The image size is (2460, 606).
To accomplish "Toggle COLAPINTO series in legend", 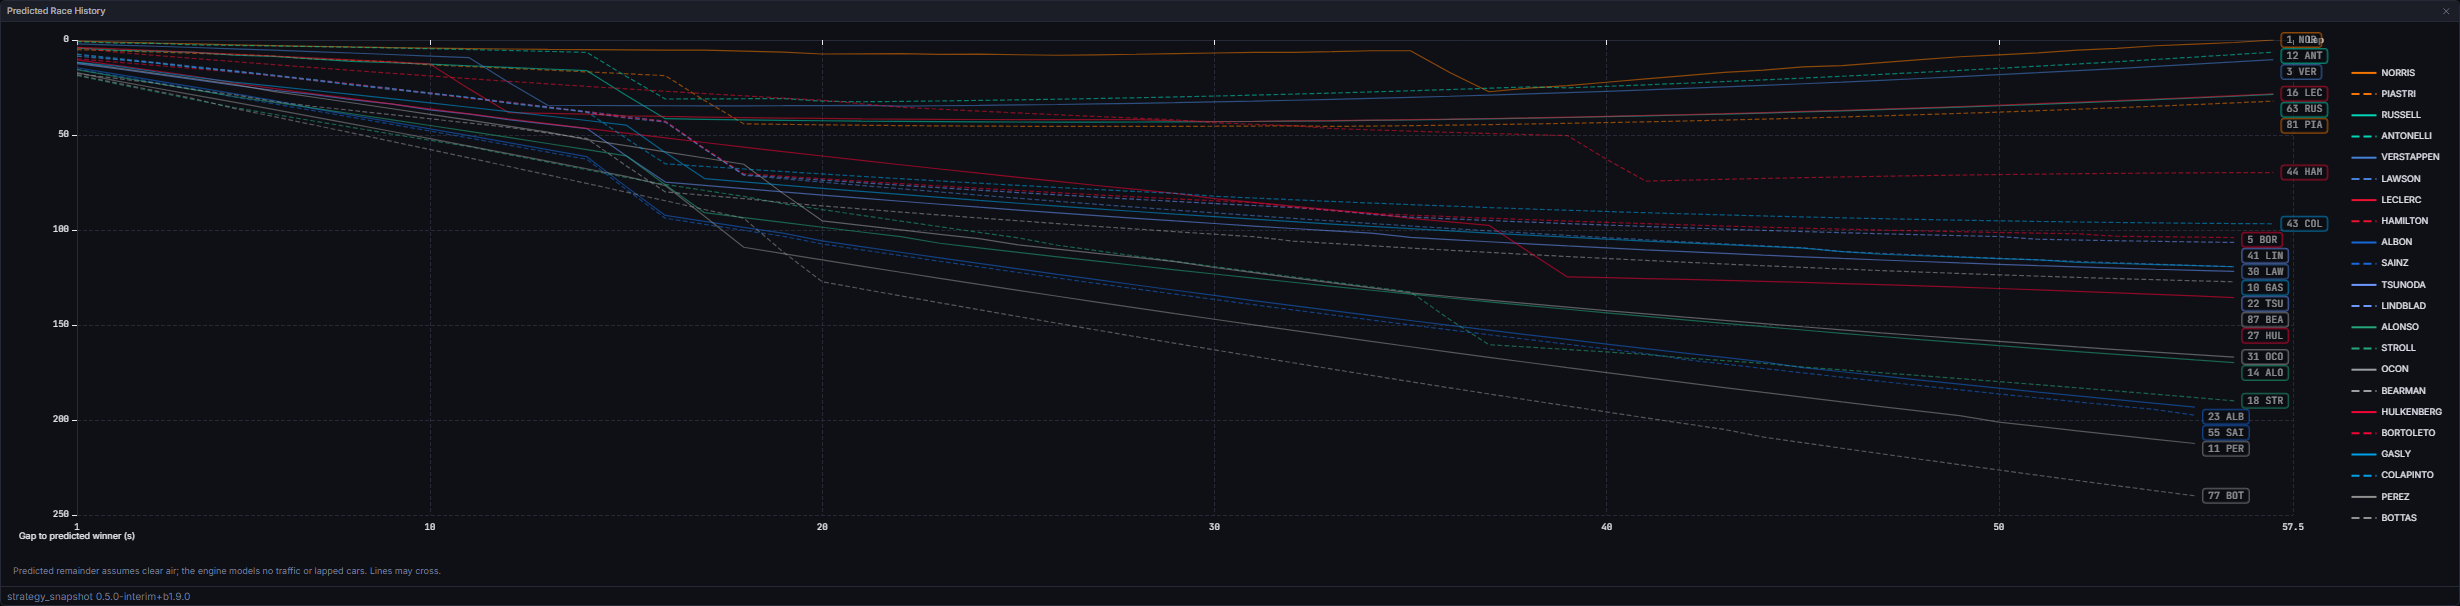I will pos(2392,475).
